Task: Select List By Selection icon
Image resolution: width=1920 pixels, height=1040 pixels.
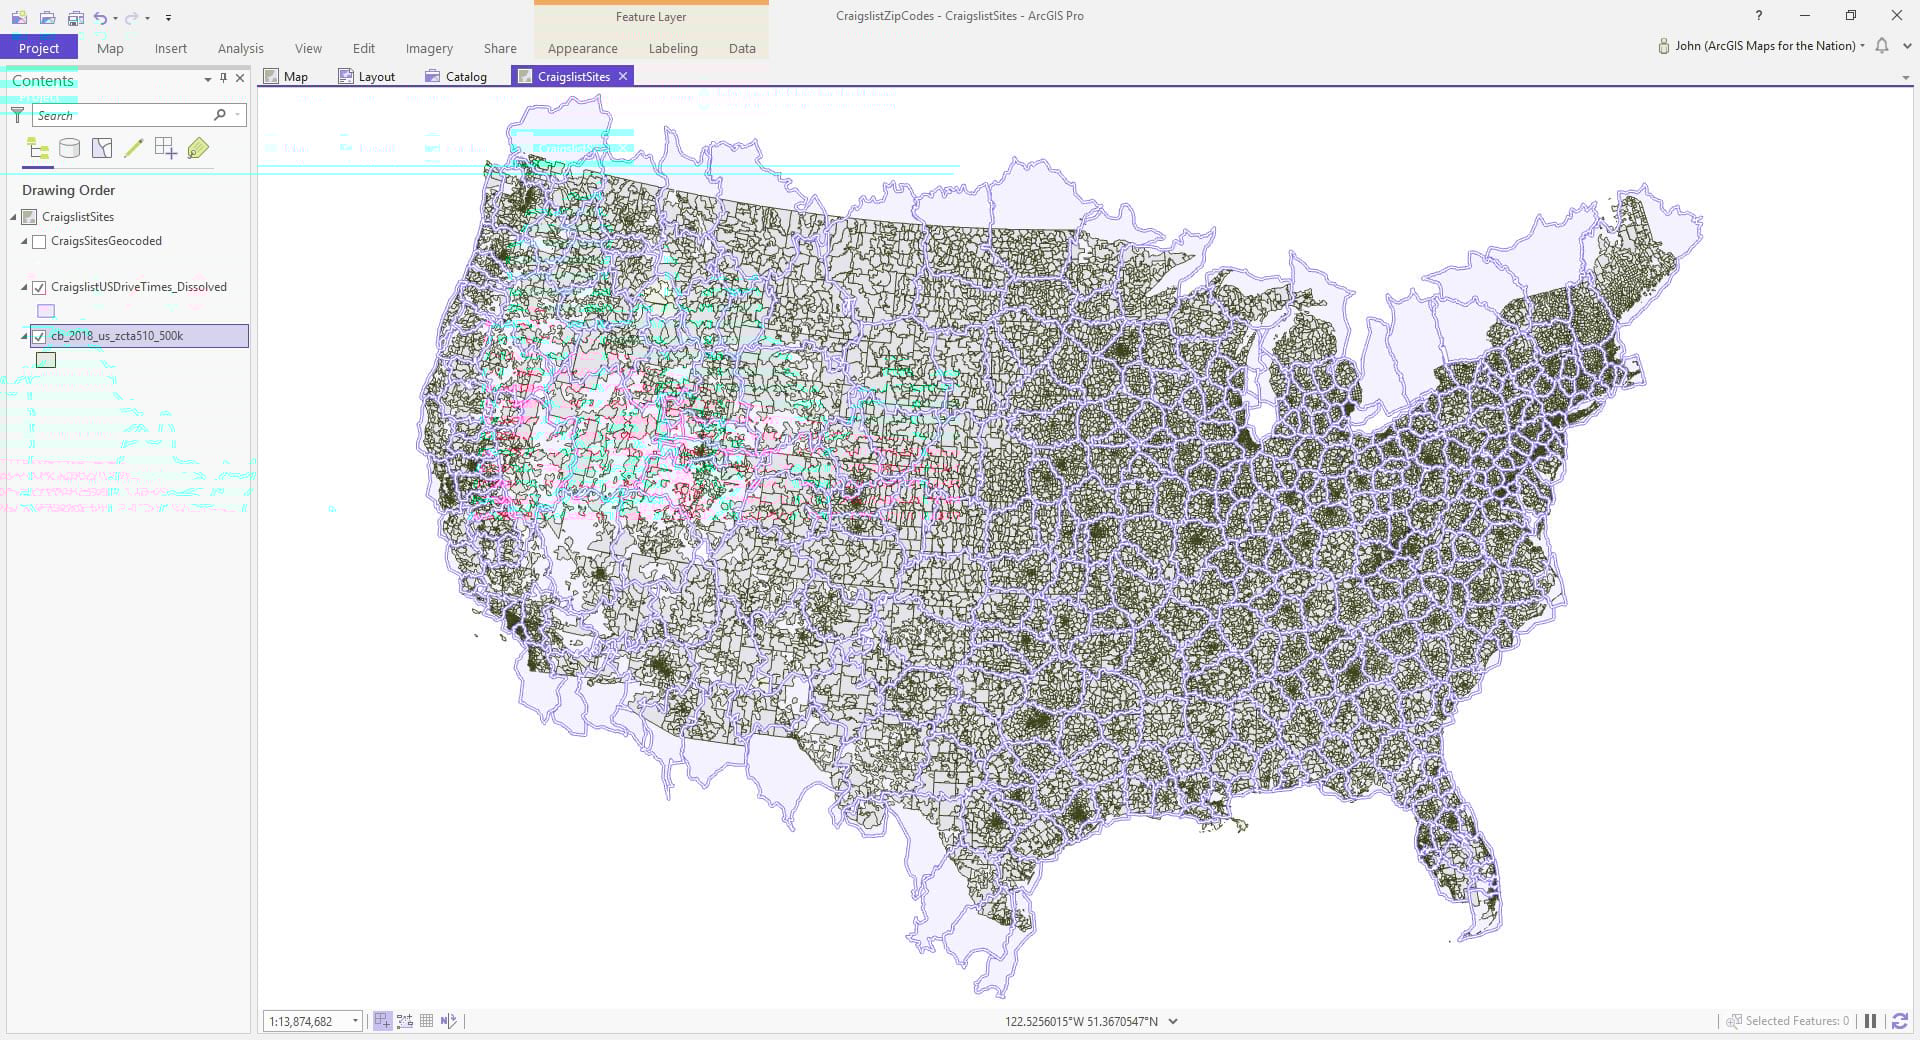Action: pos(102,149)
